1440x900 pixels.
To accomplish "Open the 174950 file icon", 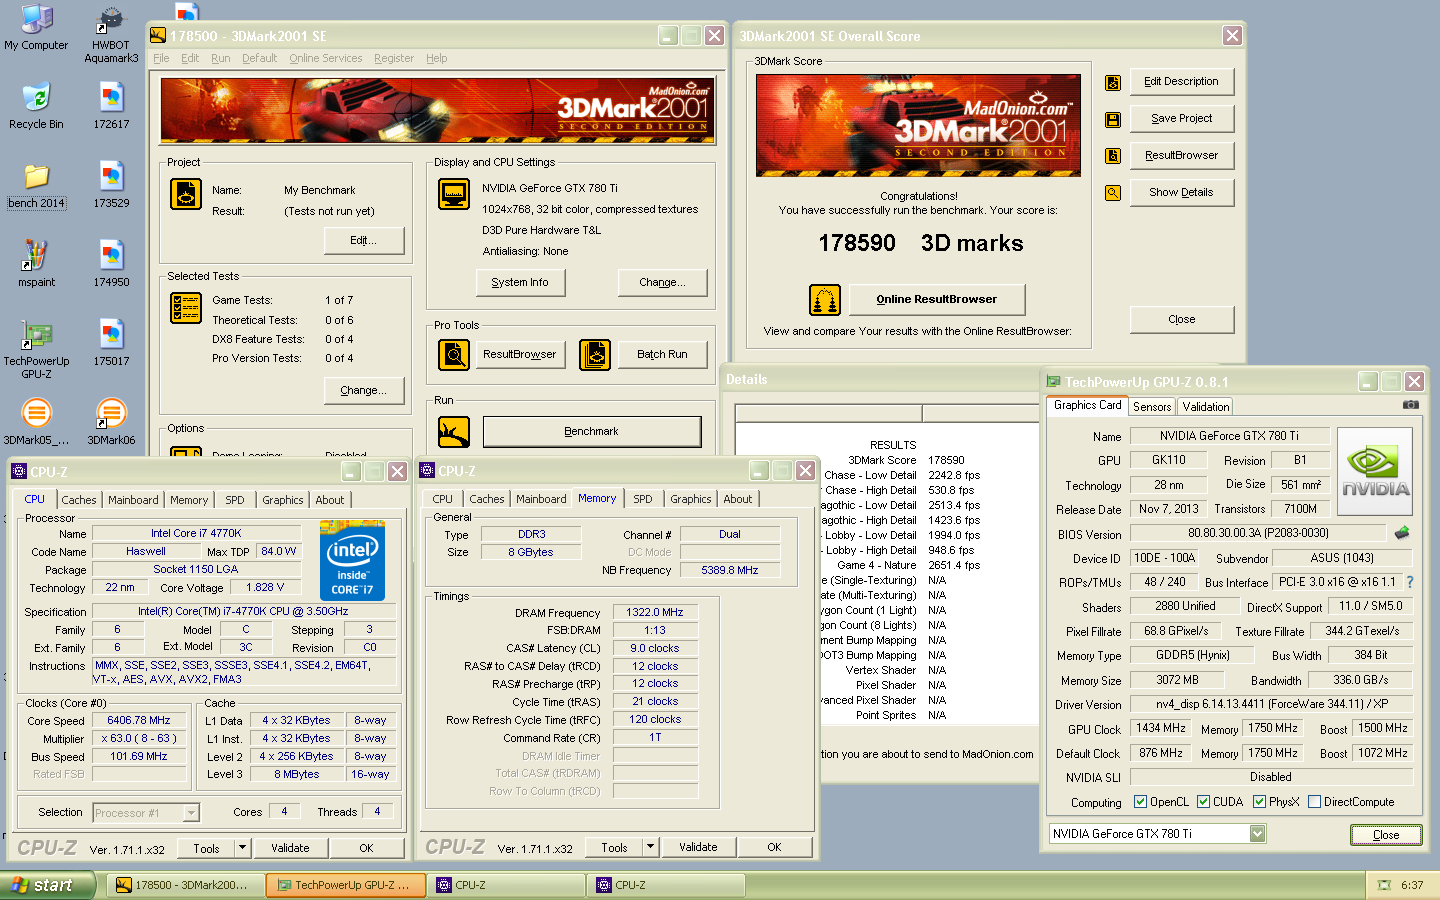I will 111,264.
